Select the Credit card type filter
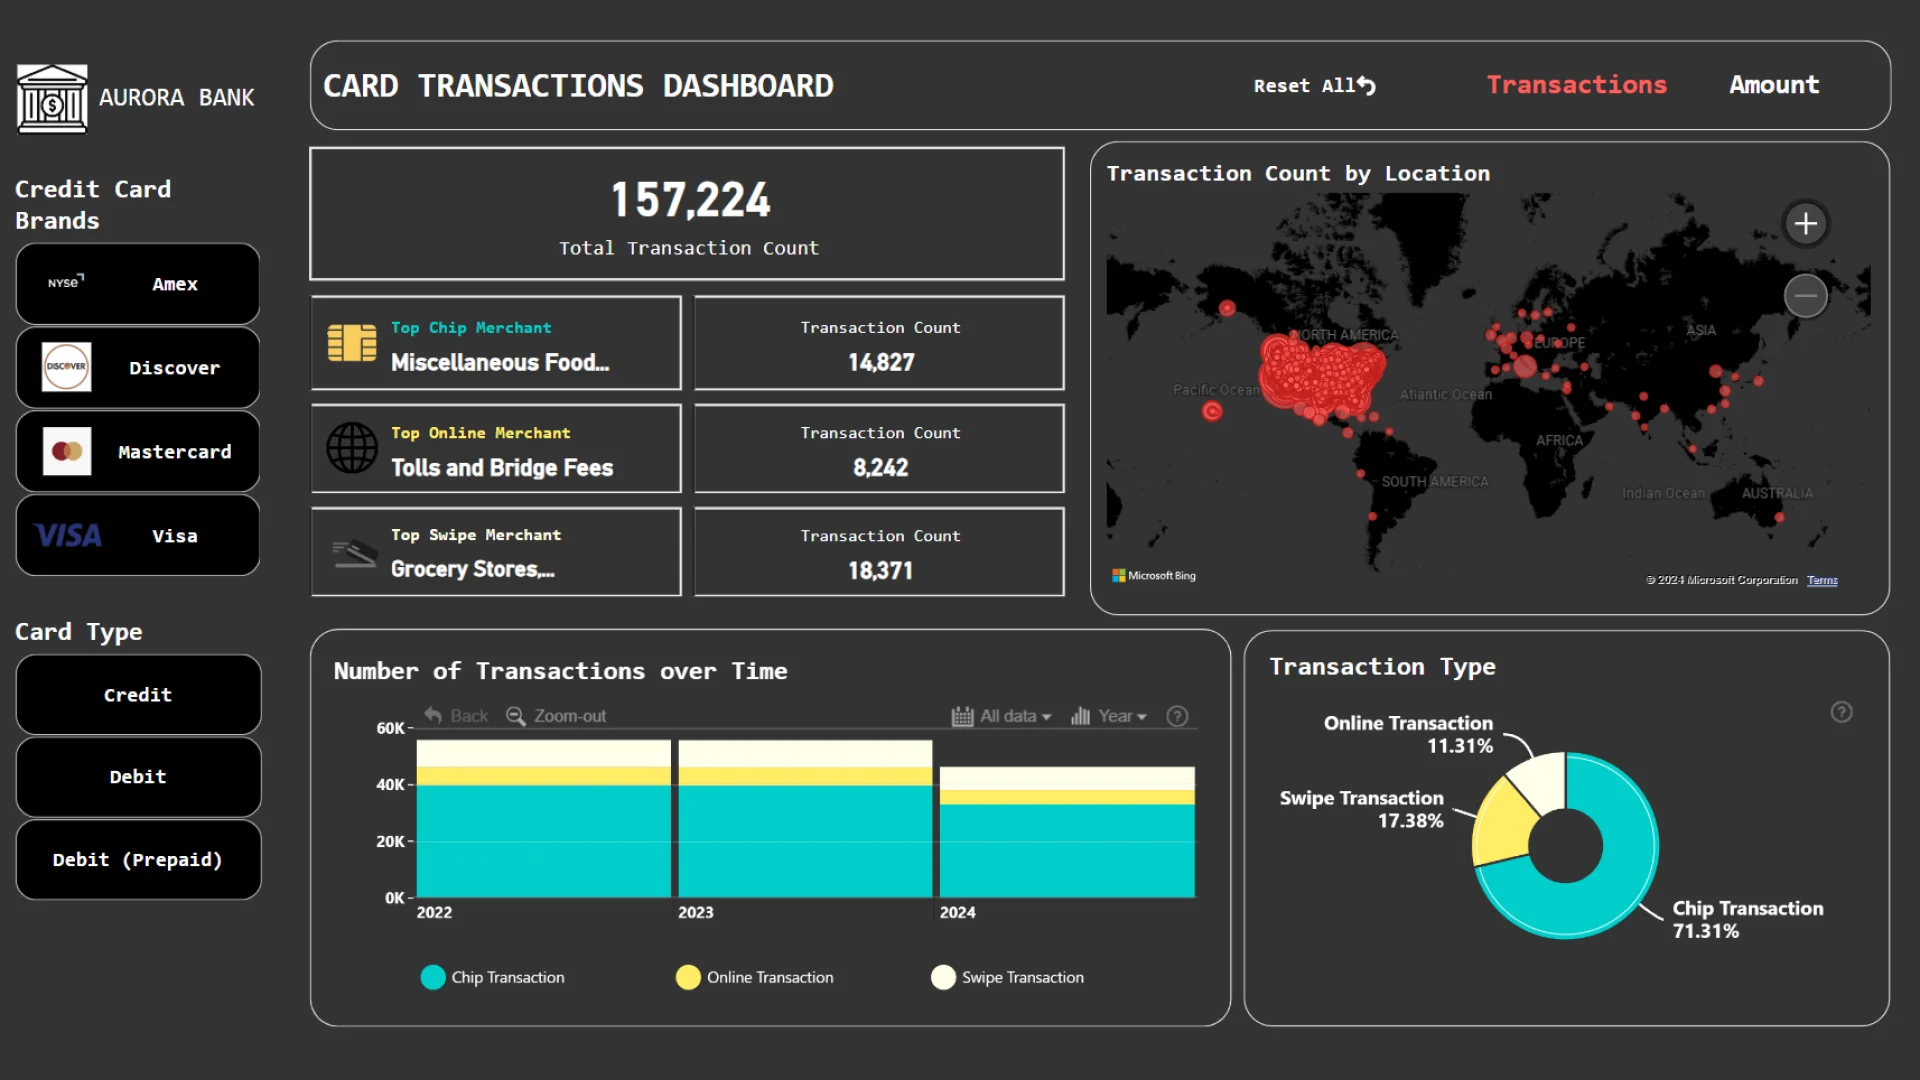 pyautogui.click(x=138, y=695)
